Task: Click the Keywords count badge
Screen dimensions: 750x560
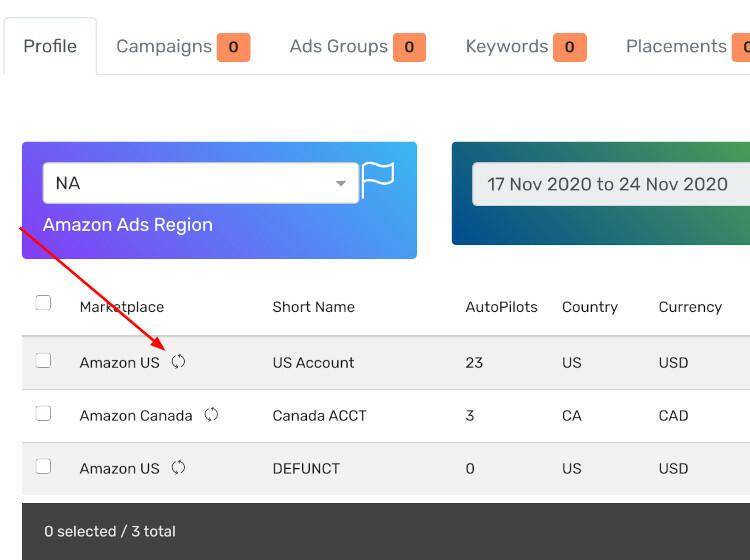Action: [569, 47]
